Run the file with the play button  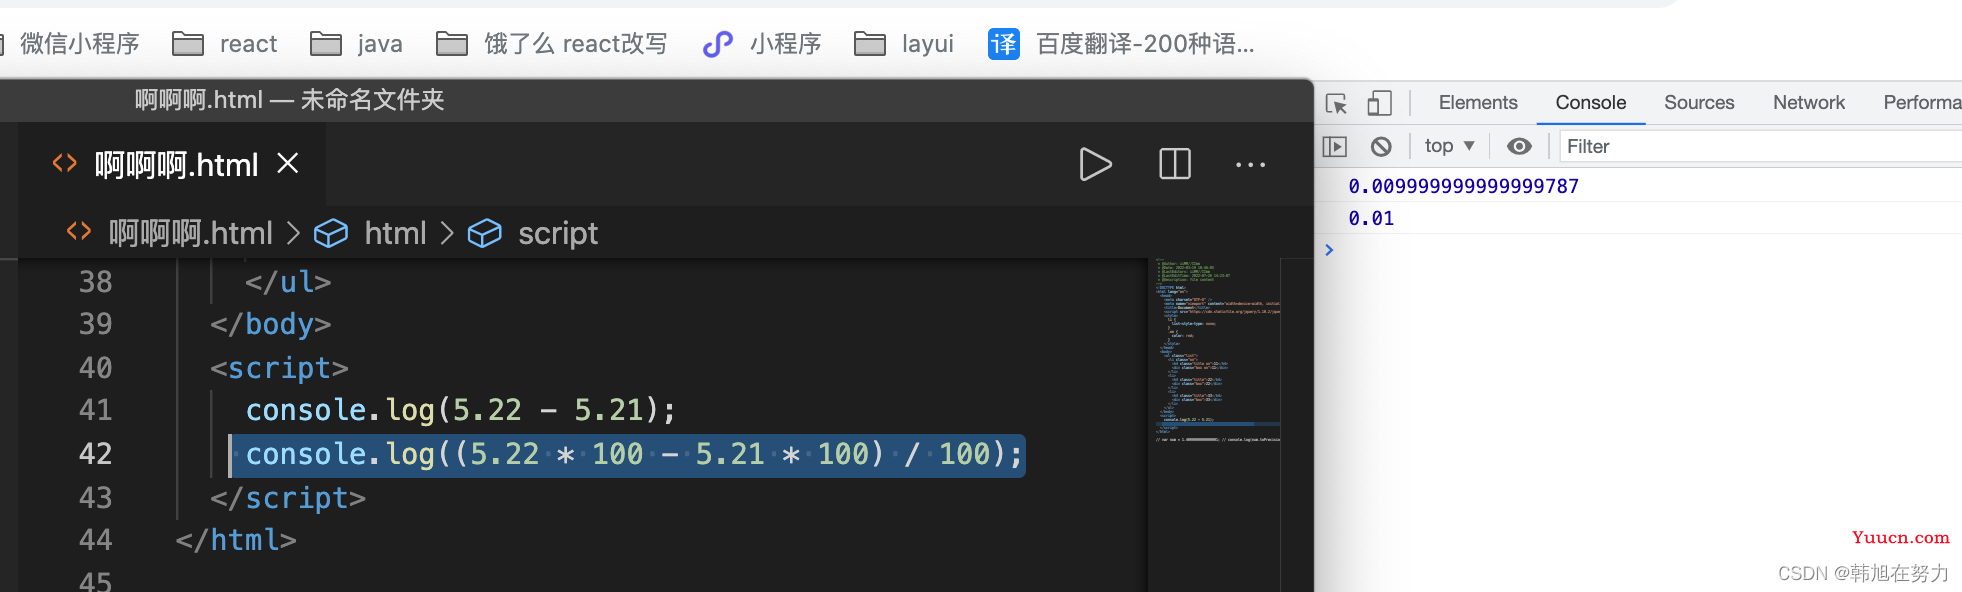point(1095,164)
